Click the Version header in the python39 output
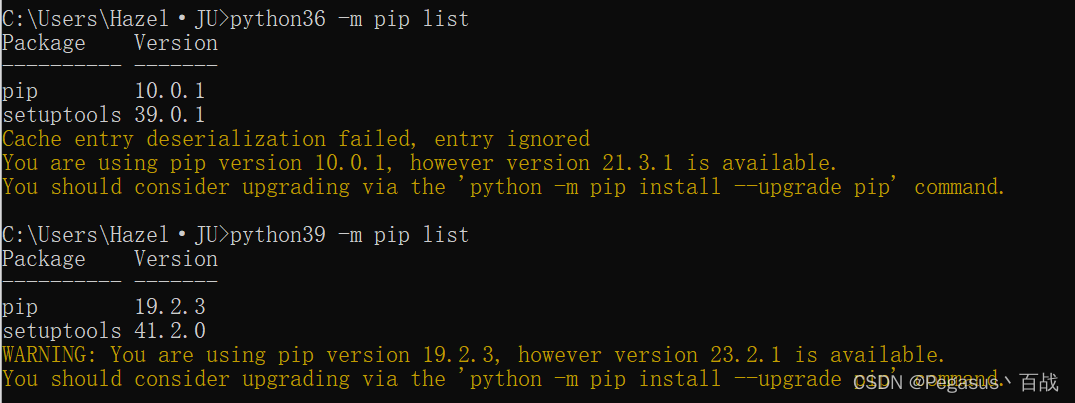1075x403 pixels. 176,259
